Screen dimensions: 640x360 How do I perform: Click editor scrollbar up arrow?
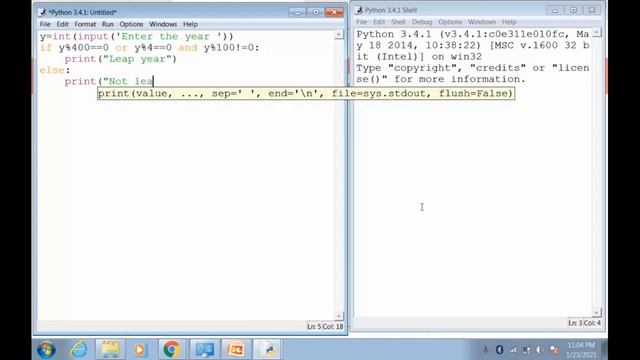point(339,35)
